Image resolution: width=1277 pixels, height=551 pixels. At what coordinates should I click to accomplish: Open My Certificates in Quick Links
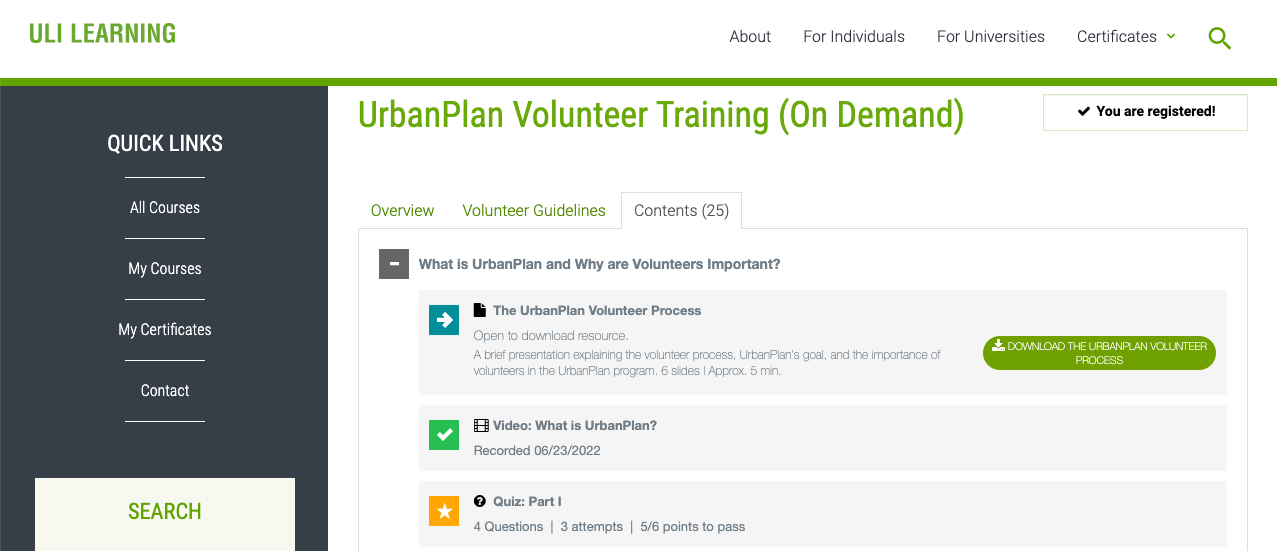tap(165, 330)
